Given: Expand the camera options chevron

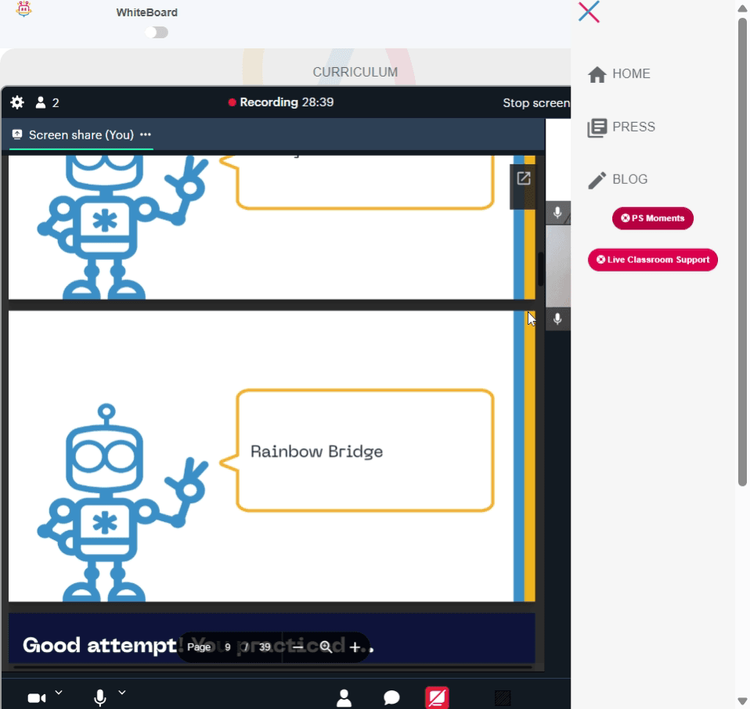Looking at the screenshot, I should (x=58, y=692).
